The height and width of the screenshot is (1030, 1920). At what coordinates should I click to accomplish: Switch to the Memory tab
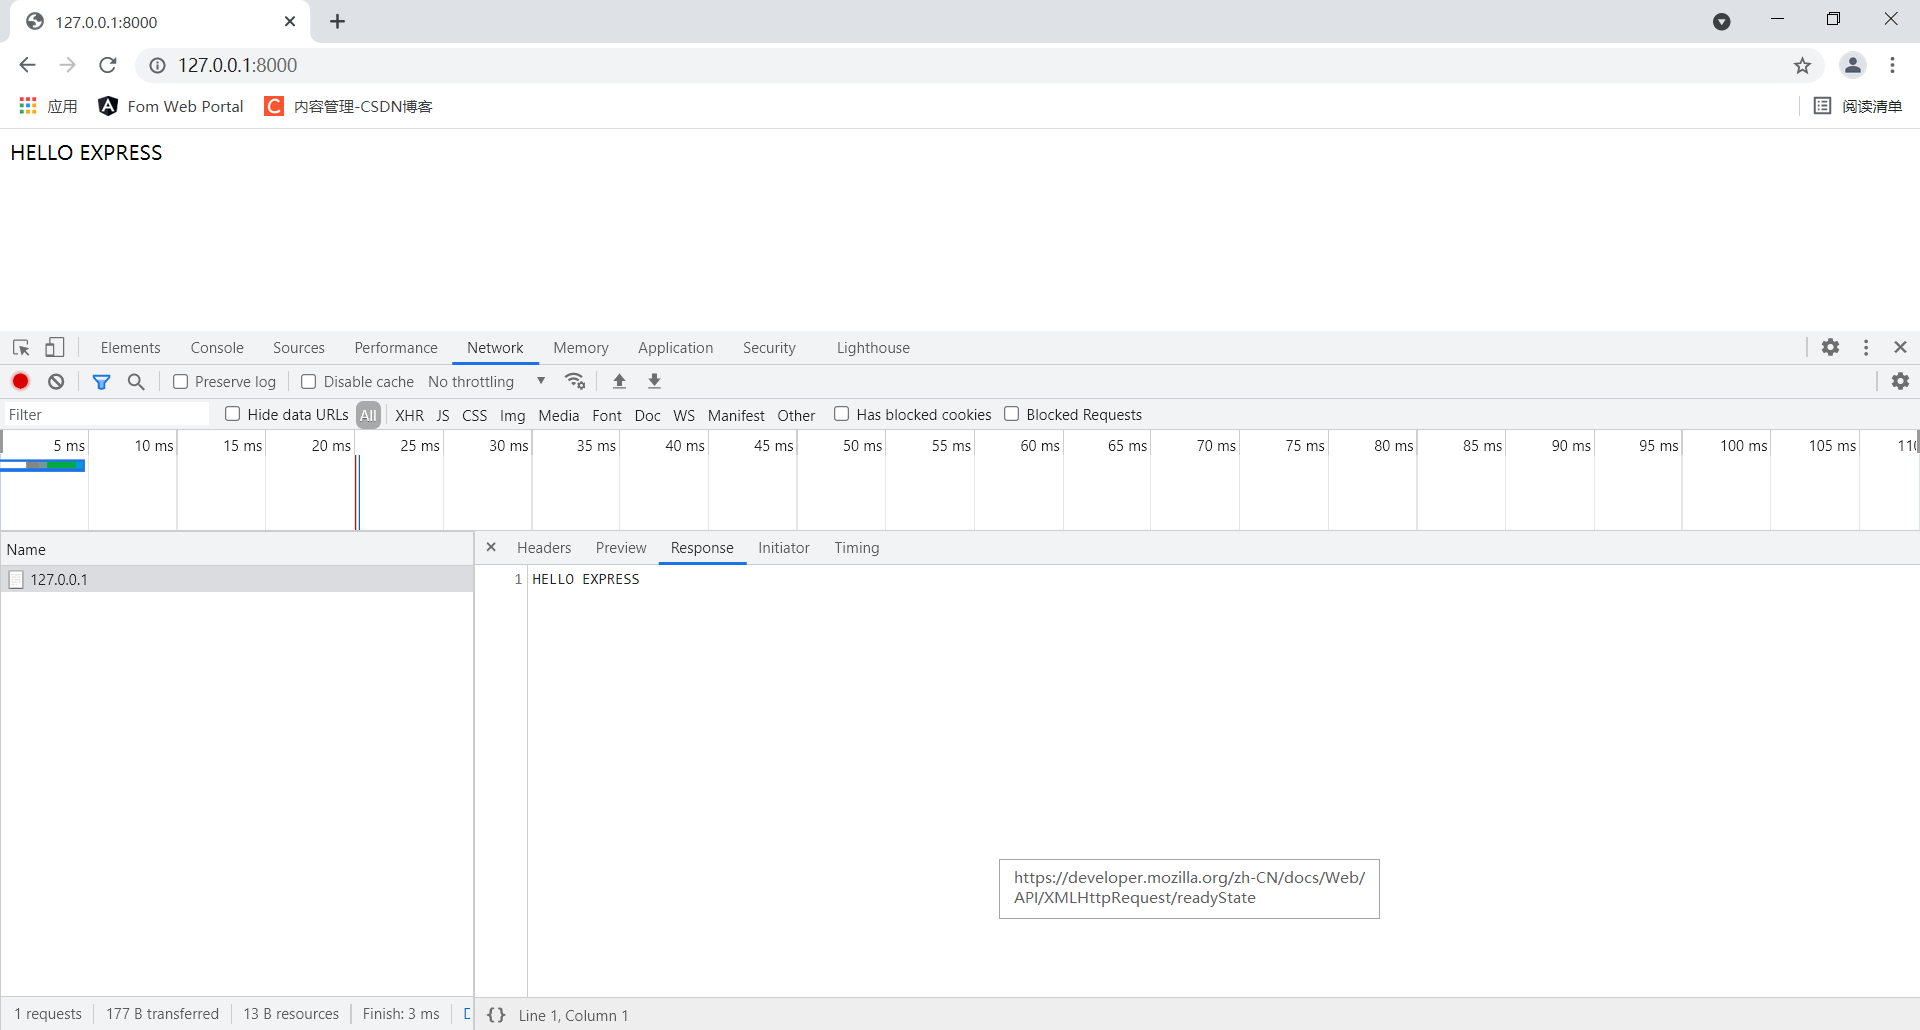click(581, 348)
